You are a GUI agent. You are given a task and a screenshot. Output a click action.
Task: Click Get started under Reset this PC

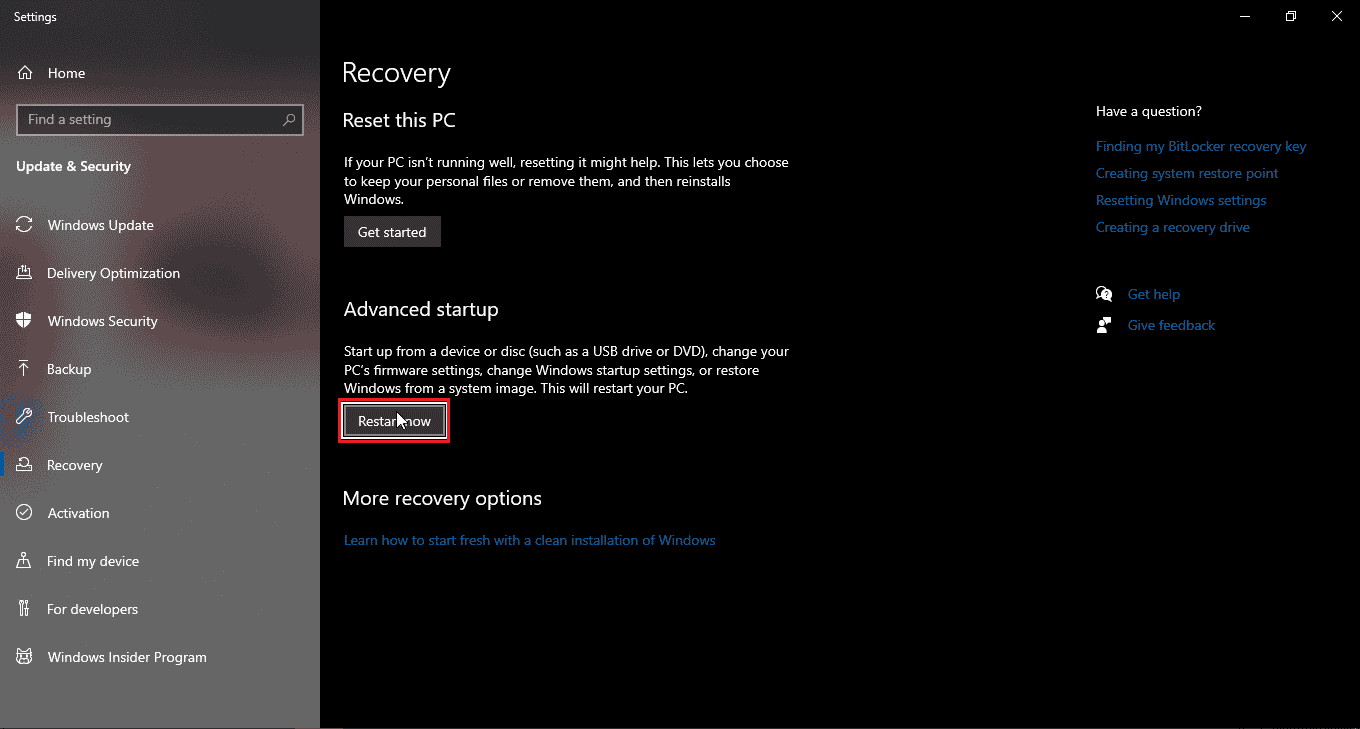[392, 232]
